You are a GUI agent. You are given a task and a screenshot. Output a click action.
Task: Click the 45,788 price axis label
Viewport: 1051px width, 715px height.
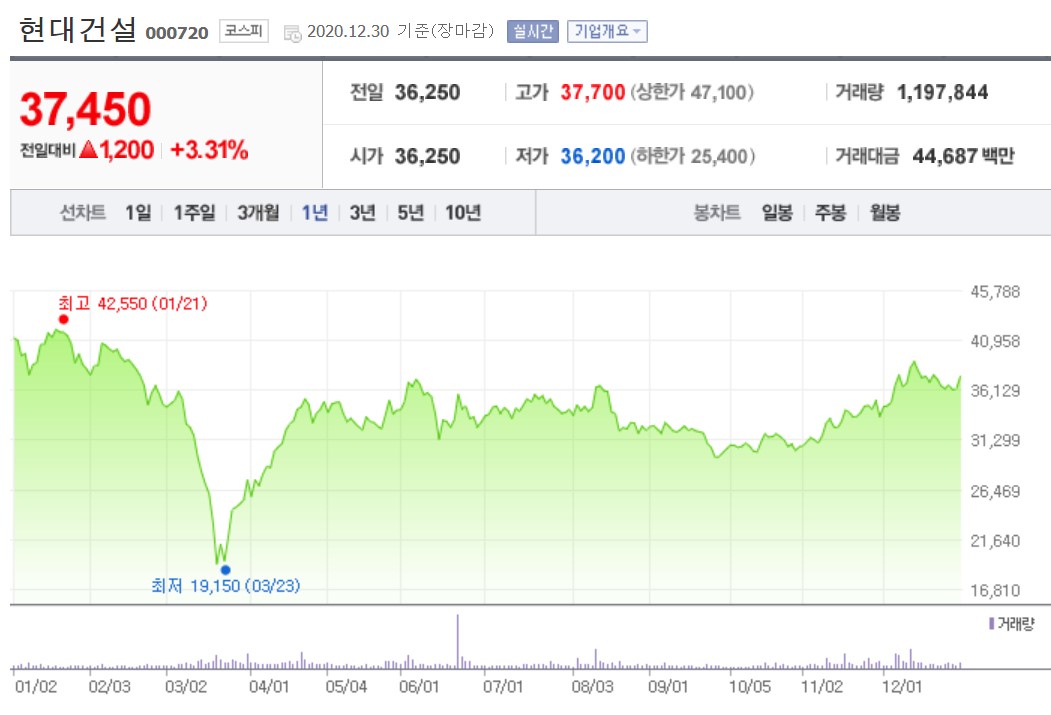(995, 291)
